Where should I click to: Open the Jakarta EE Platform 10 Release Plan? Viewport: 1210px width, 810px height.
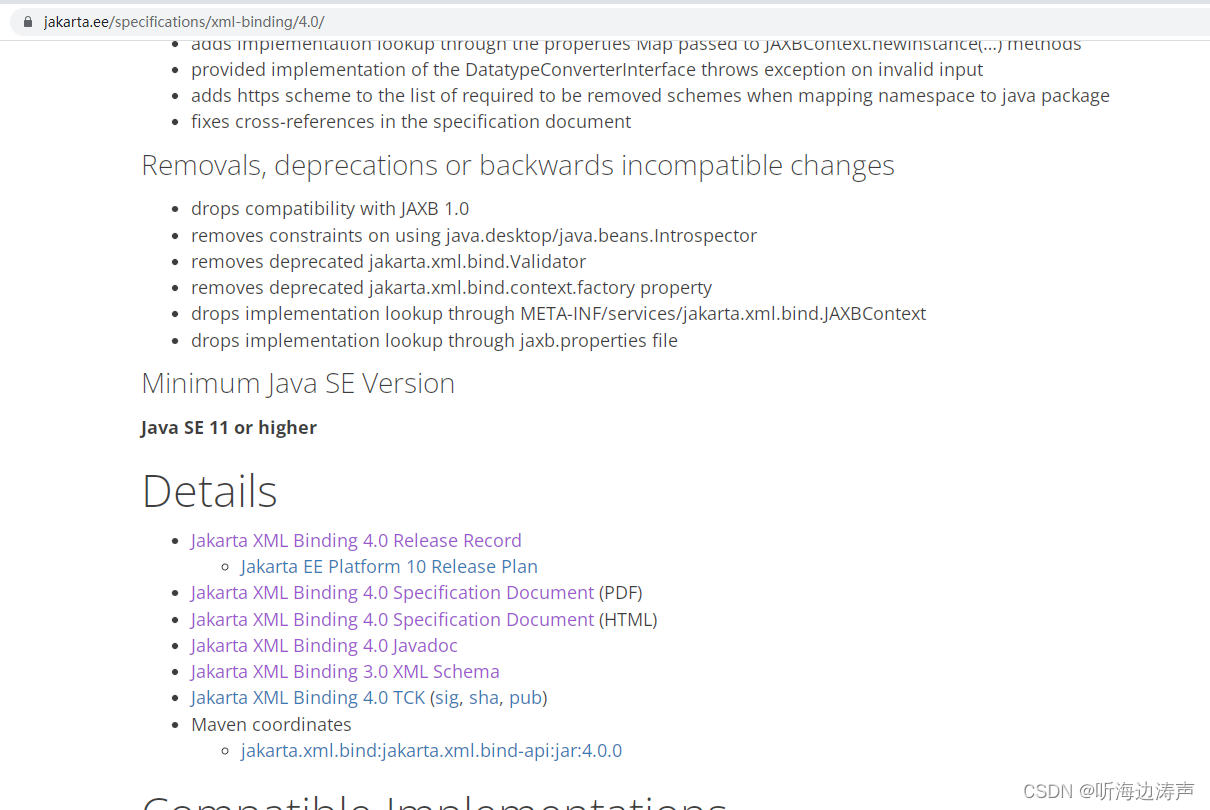tap(389, 566)
